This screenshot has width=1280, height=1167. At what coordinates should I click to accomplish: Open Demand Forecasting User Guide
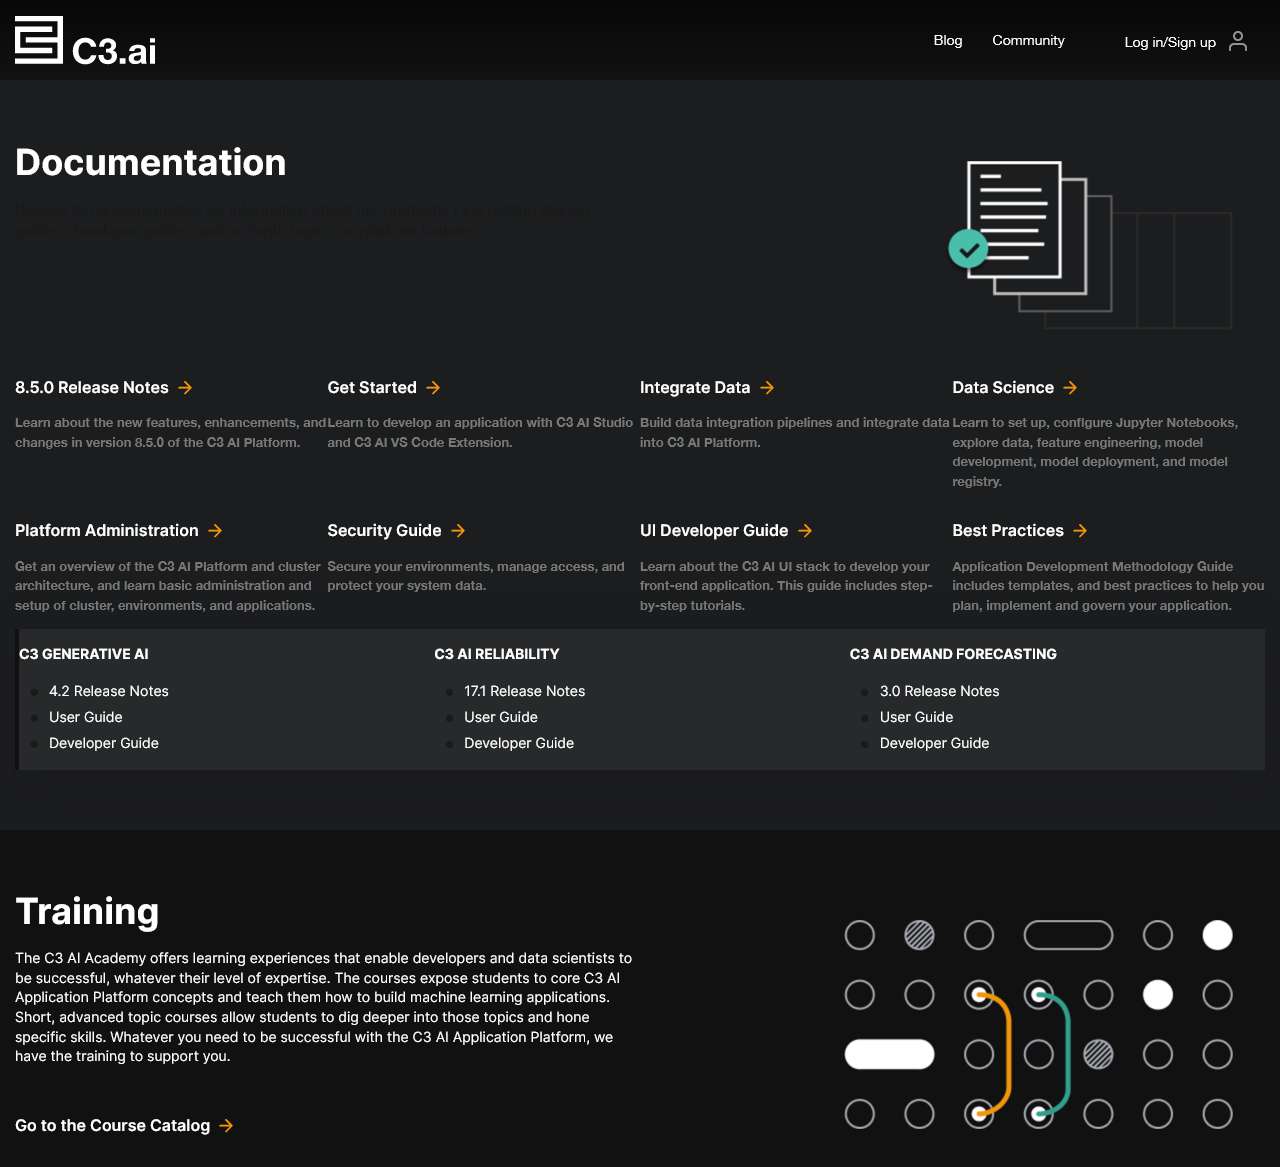[916, 717]
